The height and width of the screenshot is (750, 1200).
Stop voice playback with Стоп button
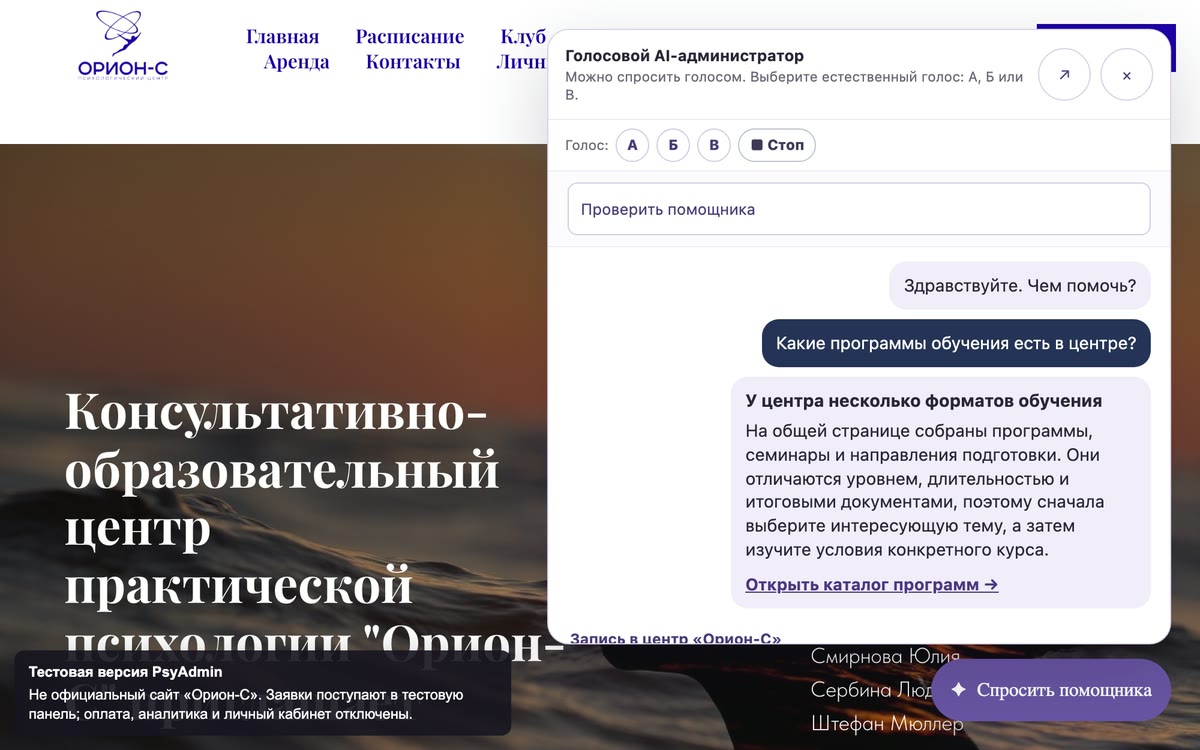(777, 145)
